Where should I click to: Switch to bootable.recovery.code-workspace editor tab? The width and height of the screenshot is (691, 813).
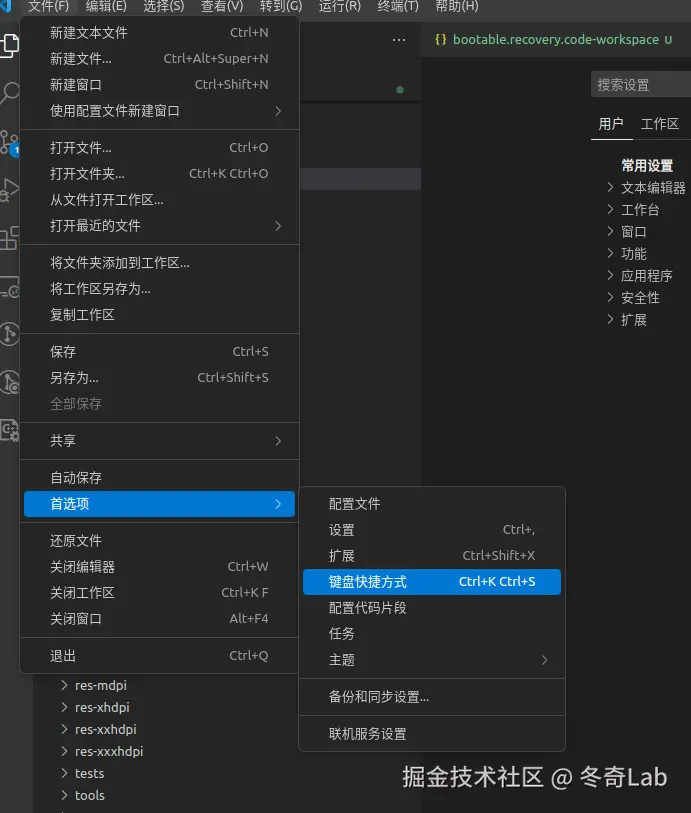(x=555, y=40)
